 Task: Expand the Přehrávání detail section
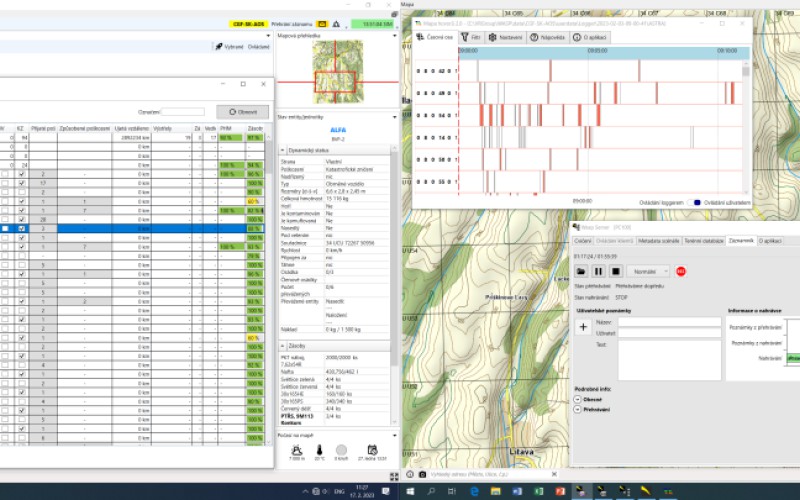[578, 408]
